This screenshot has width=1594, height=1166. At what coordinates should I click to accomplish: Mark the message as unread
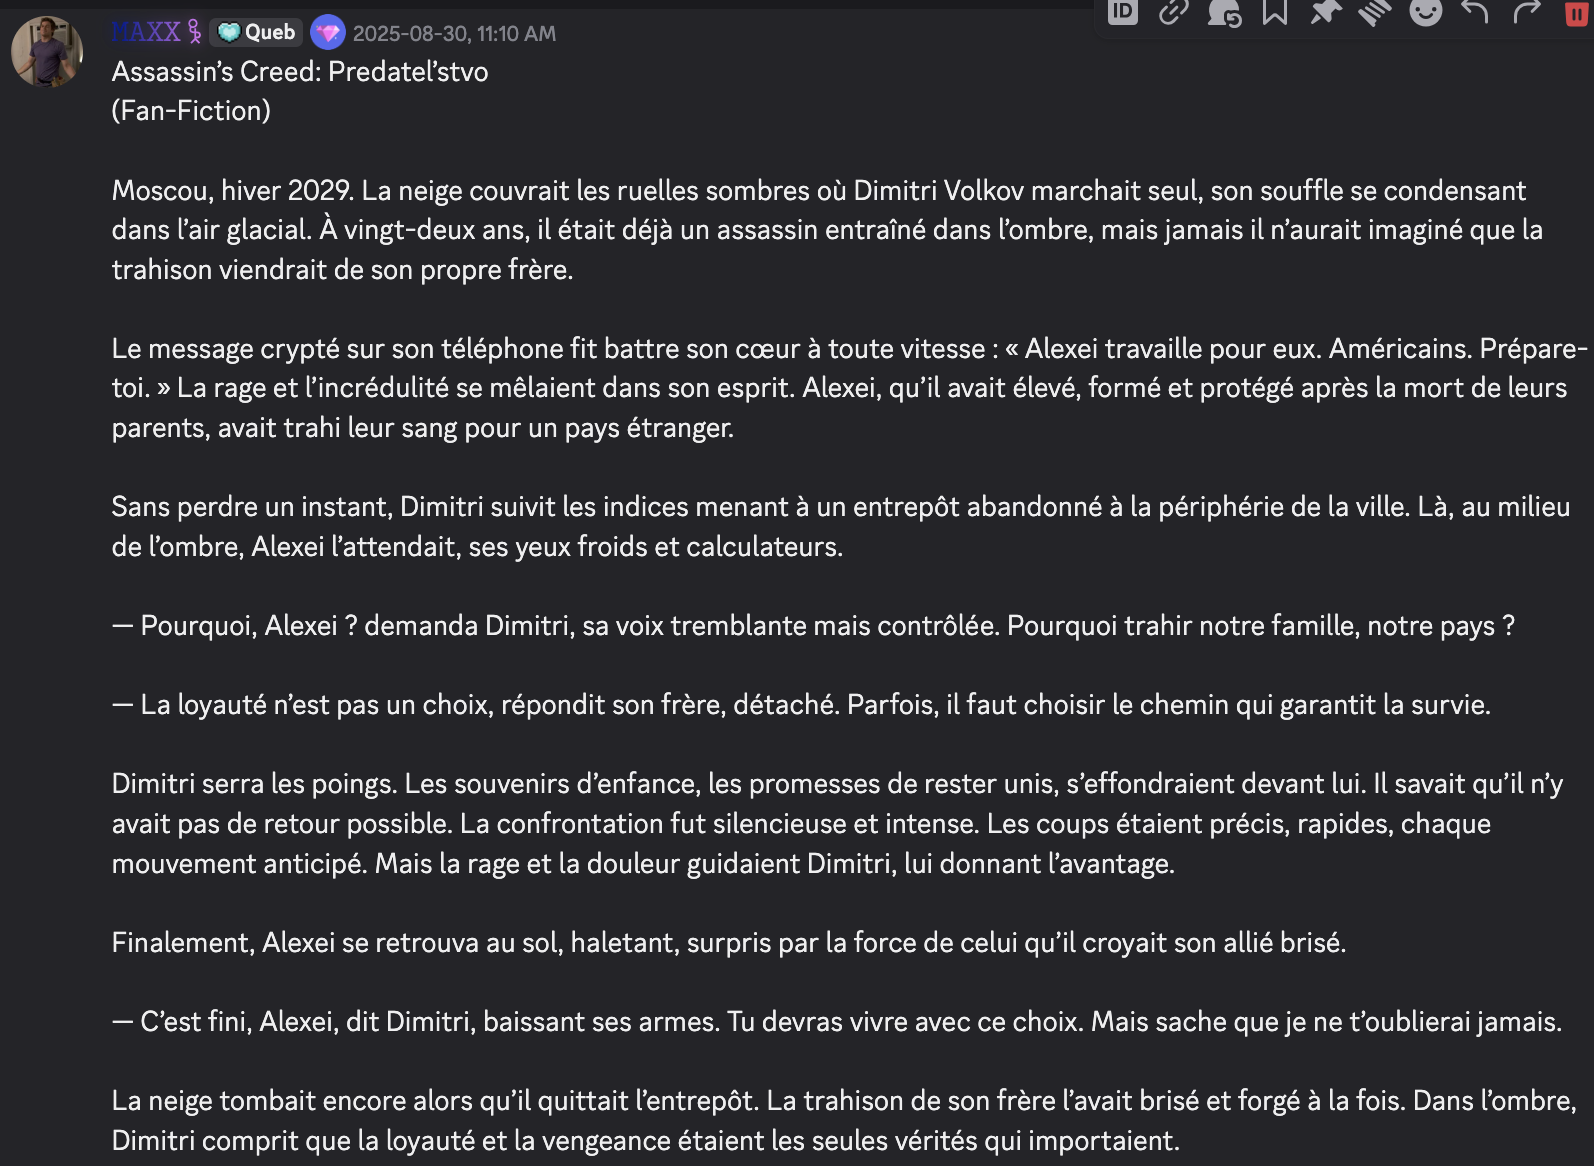click(x=1224, y=12)
